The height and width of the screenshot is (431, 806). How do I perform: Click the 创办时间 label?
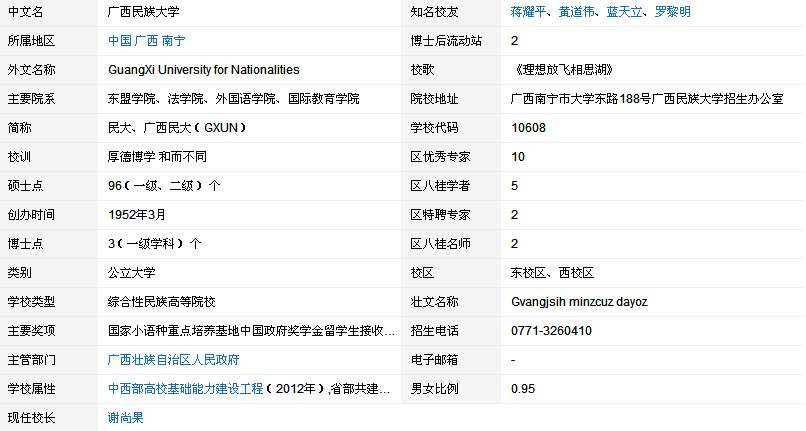click(x=31, y=214)
